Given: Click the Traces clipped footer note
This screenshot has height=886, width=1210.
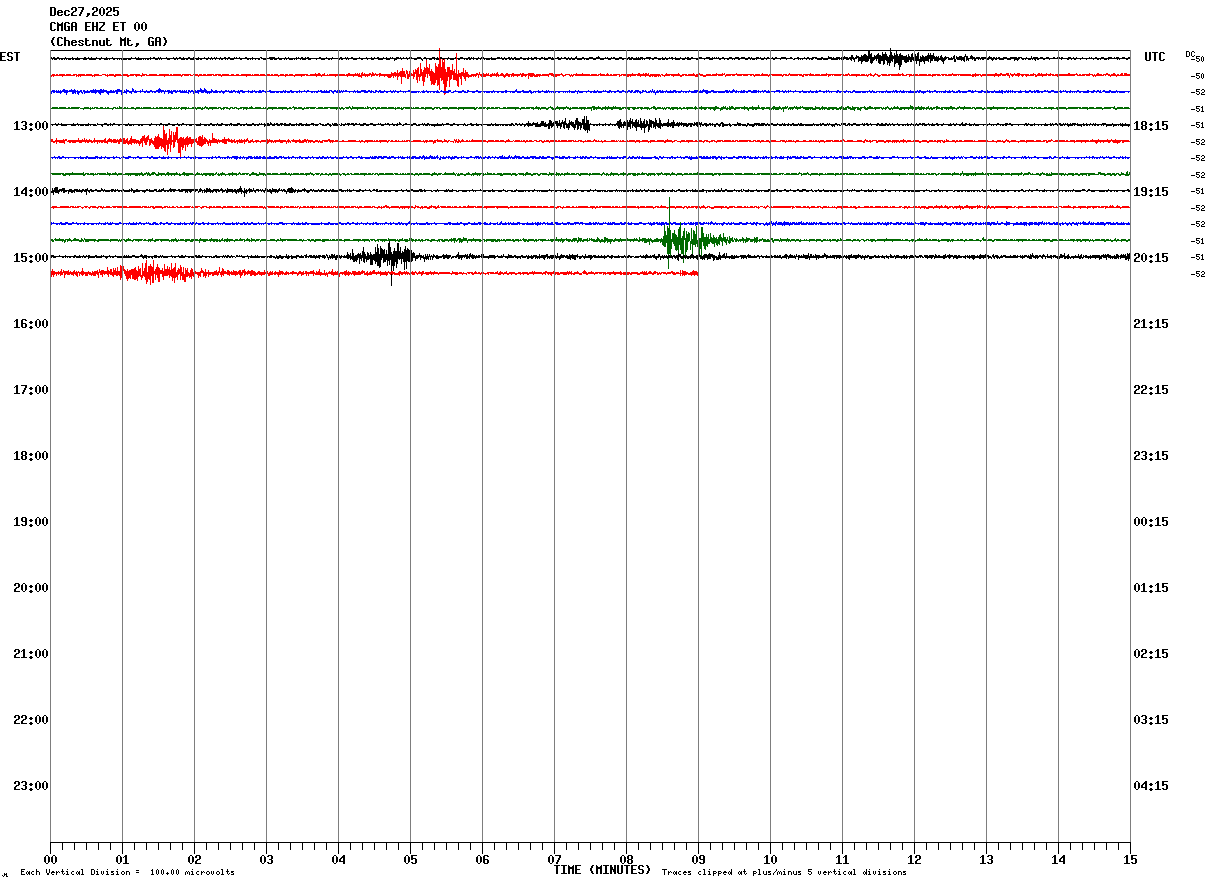Looking at the screenshot, I should [x=784, y=873].
